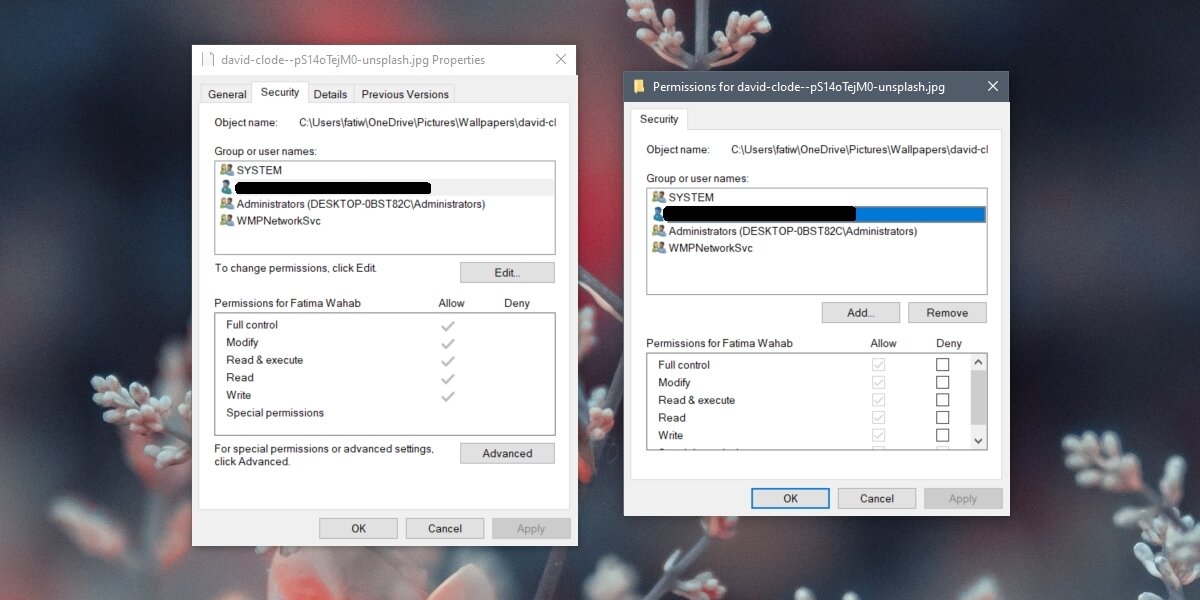Check Deny for the Write permission

[942, 435]
